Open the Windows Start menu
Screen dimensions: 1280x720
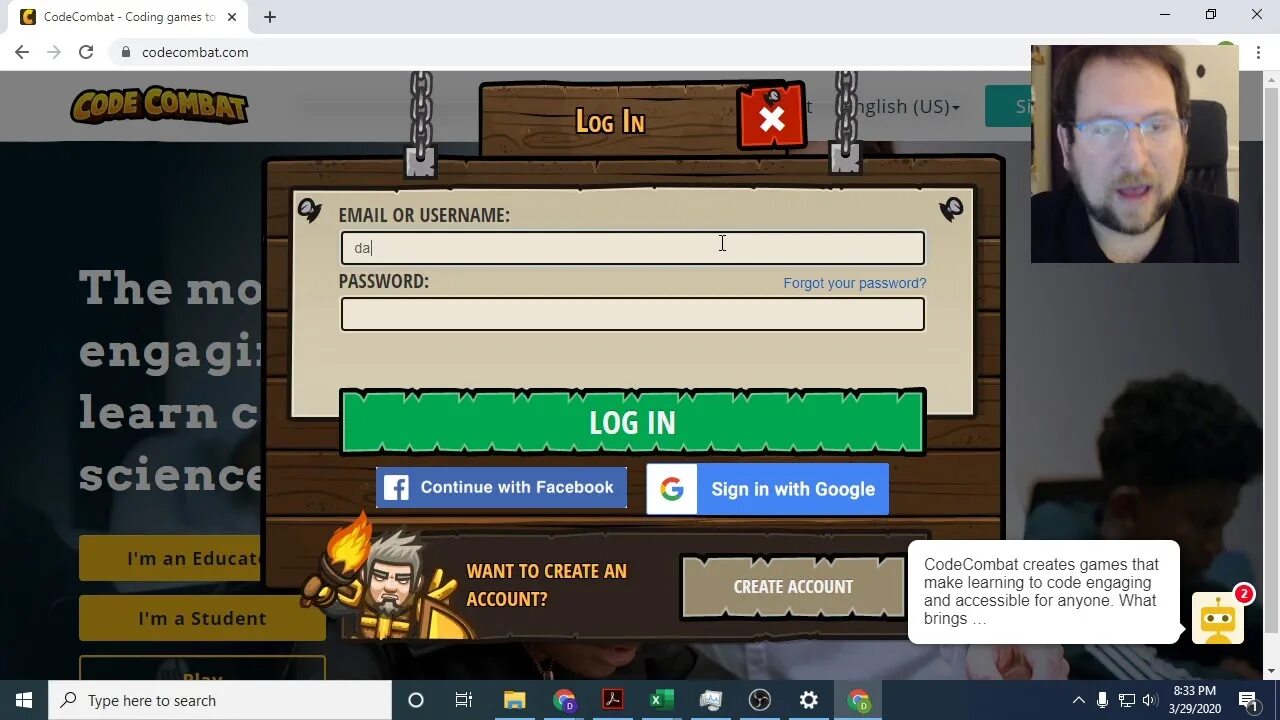point(24,700)
